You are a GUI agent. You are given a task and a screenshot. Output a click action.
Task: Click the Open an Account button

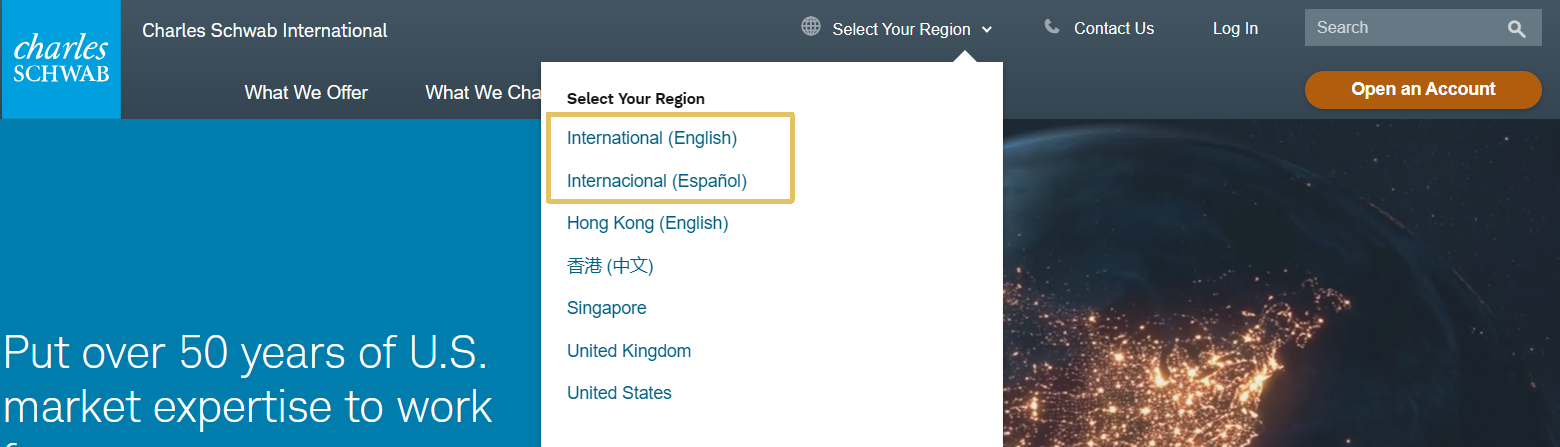[1423, 90]
